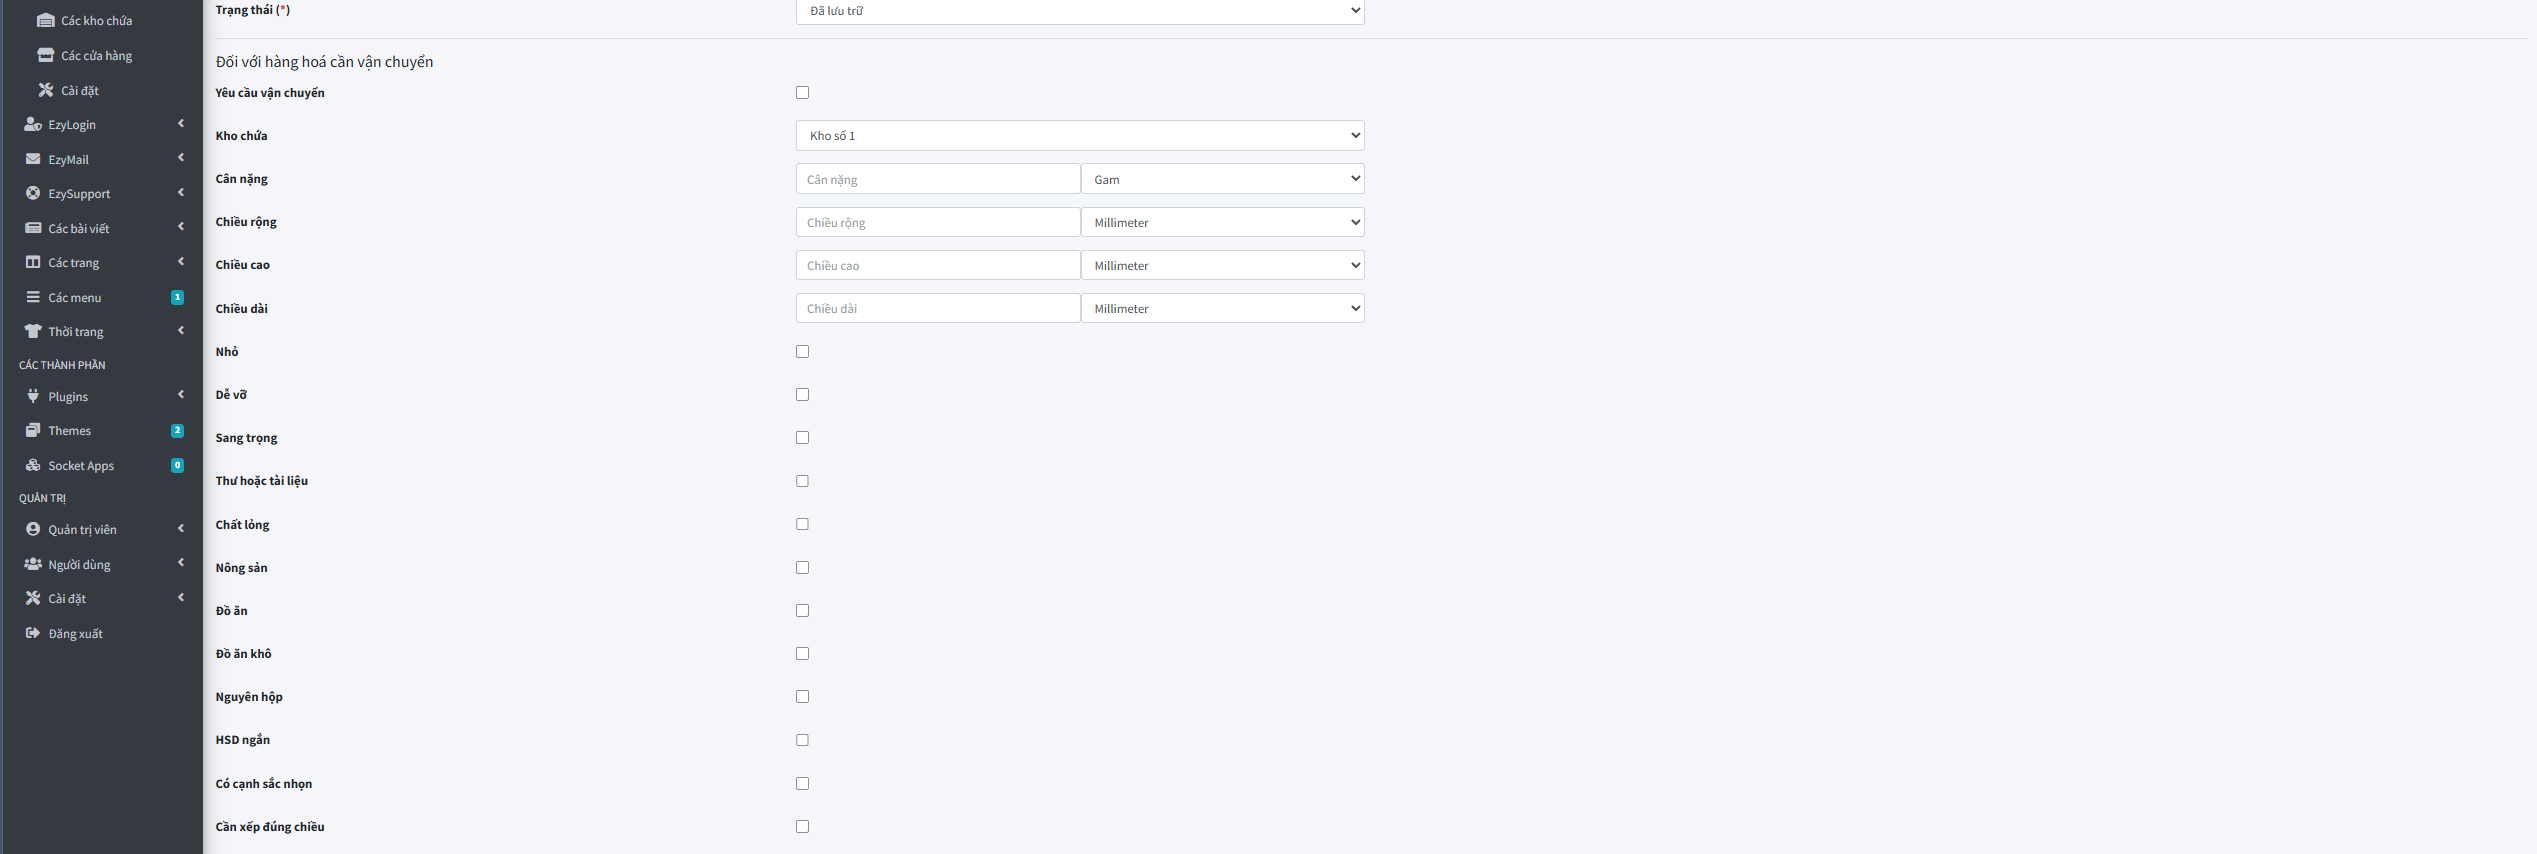Open the Các menu sidebar item
Image resolution: width=2537 pixels, height=854 pixels.
tap(75, 297)
